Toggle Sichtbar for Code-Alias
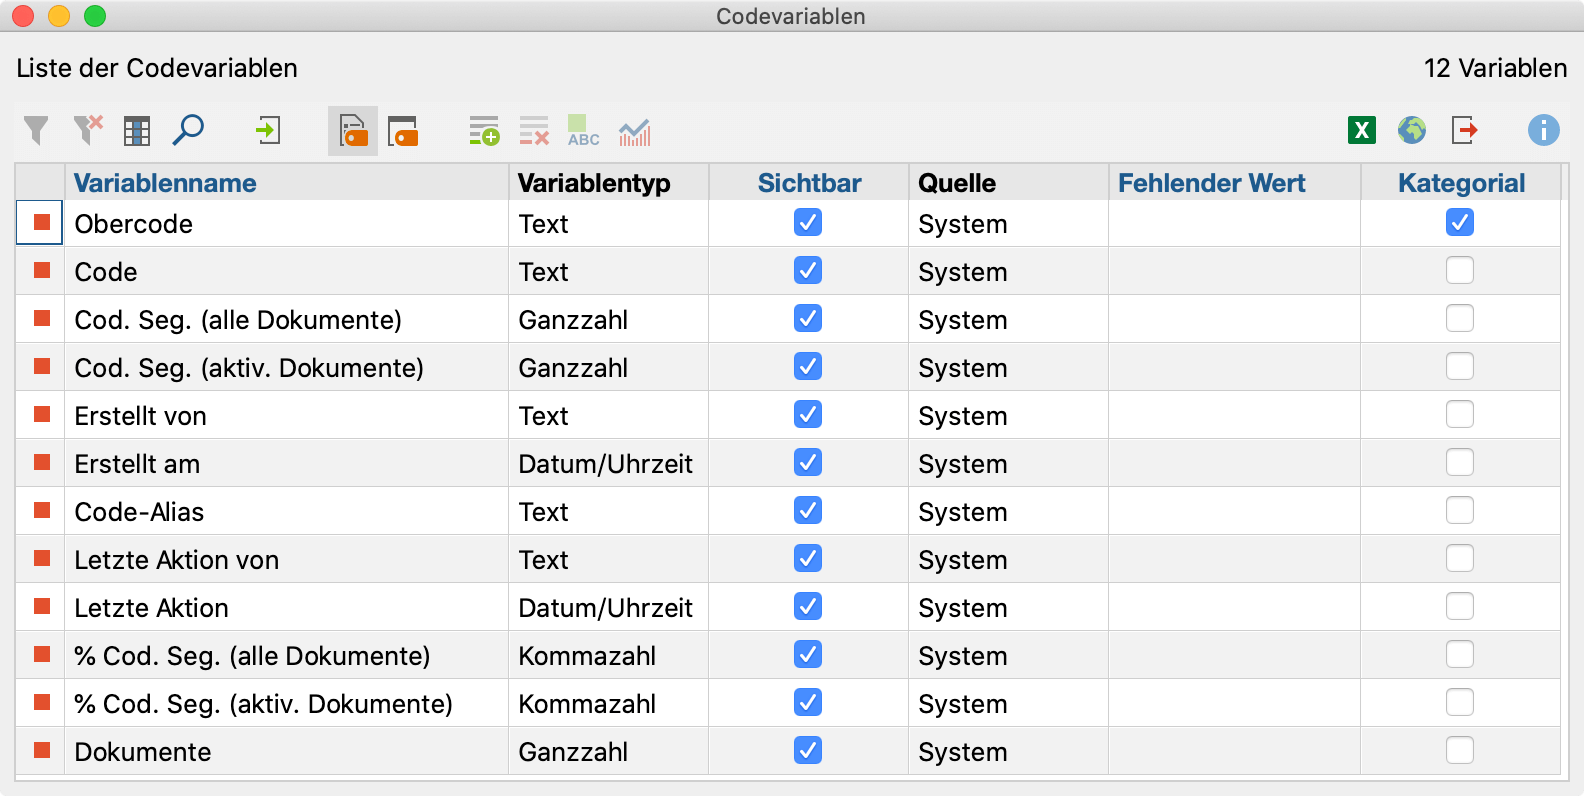The height and width of the screenshot is (796, 1584). (x=808, y=510)
